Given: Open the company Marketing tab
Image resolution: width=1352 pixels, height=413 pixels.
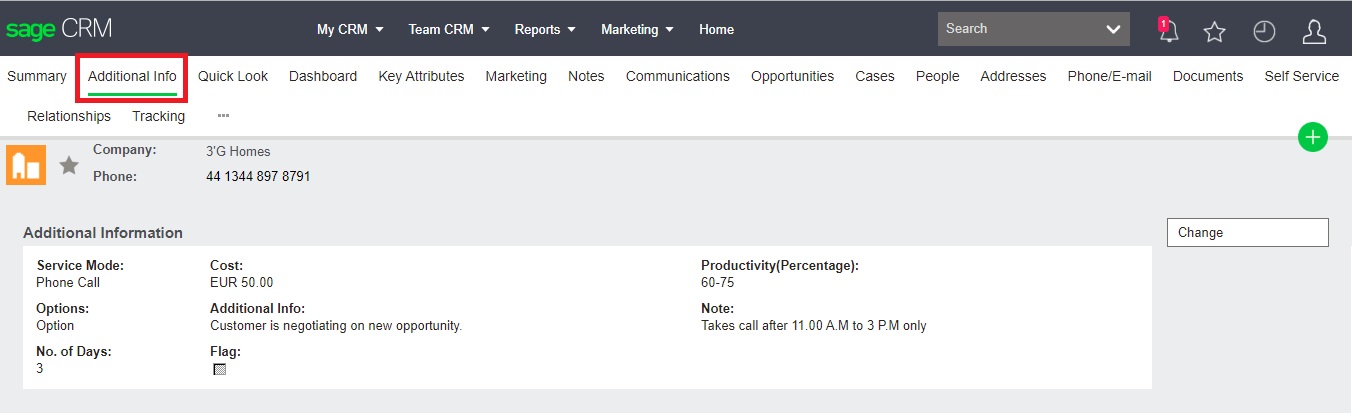Looking at the screenshot, I should [516, 76].
